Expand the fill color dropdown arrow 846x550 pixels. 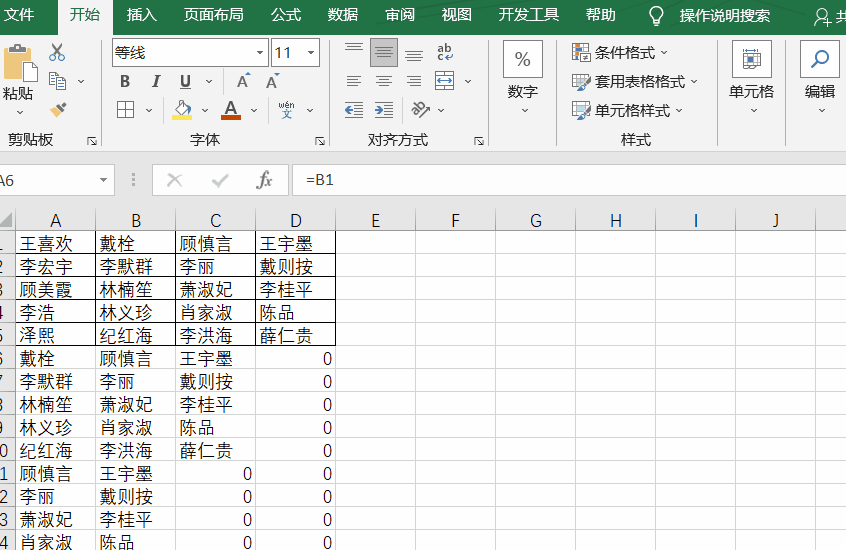[x=205, y=110]
